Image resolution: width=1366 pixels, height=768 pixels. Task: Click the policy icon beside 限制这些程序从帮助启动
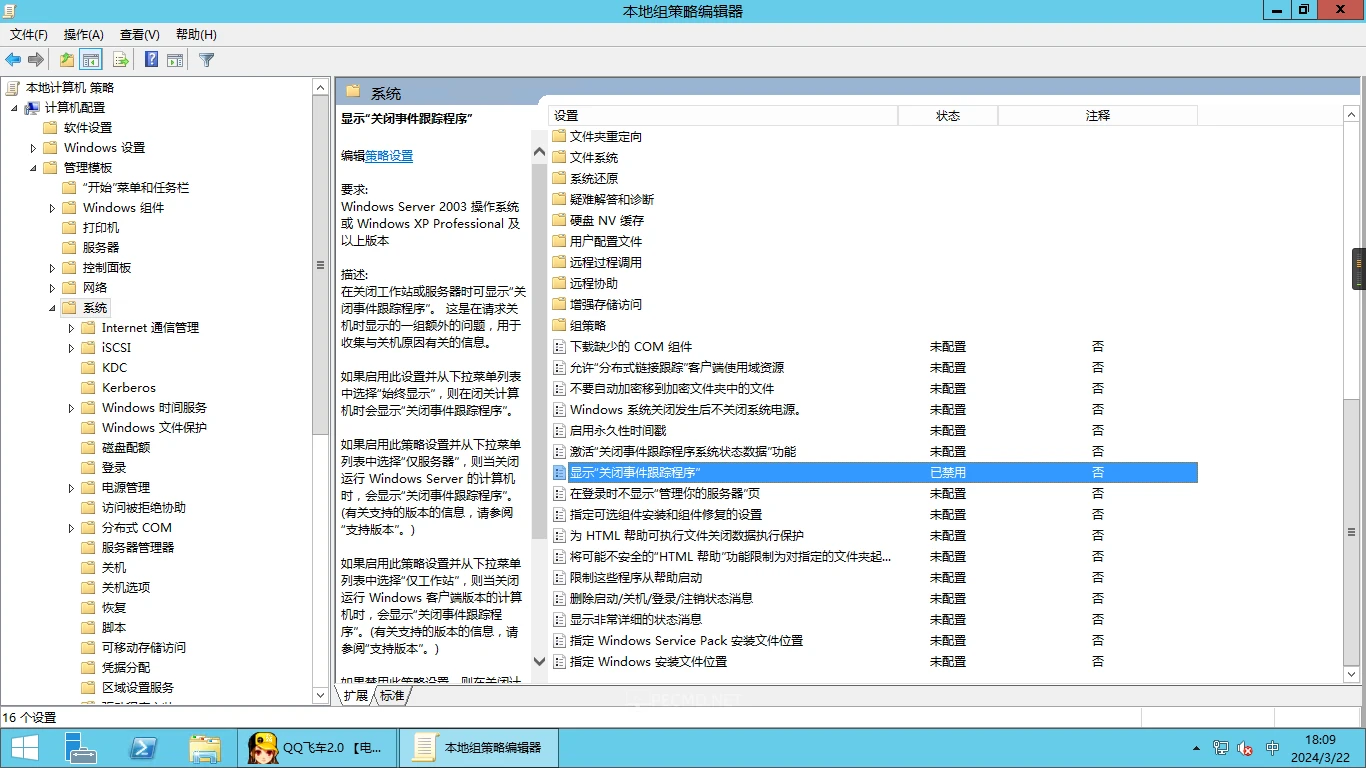point(560,577)
